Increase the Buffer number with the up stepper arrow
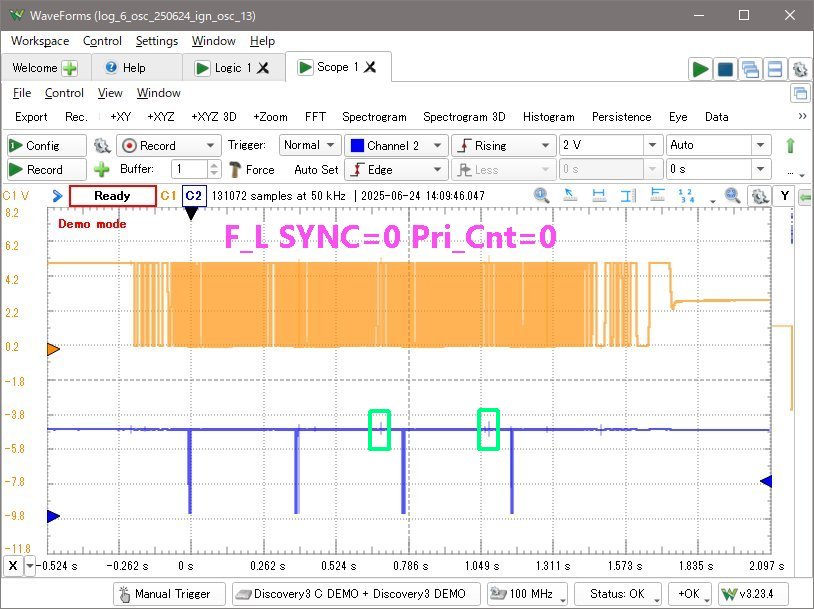The image size is (814, 609). pos(214,165)
